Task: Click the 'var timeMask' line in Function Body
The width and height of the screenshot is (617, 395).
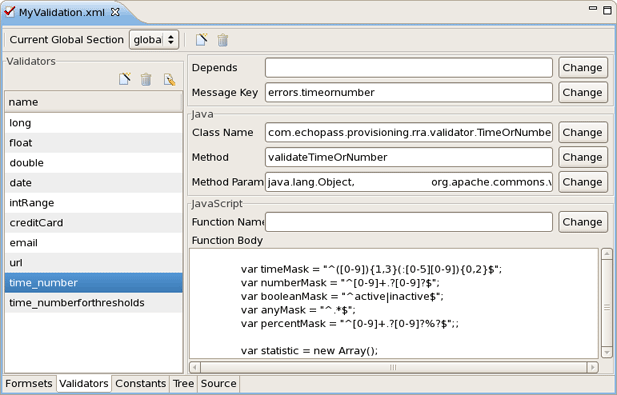Action: click(371, 269)
